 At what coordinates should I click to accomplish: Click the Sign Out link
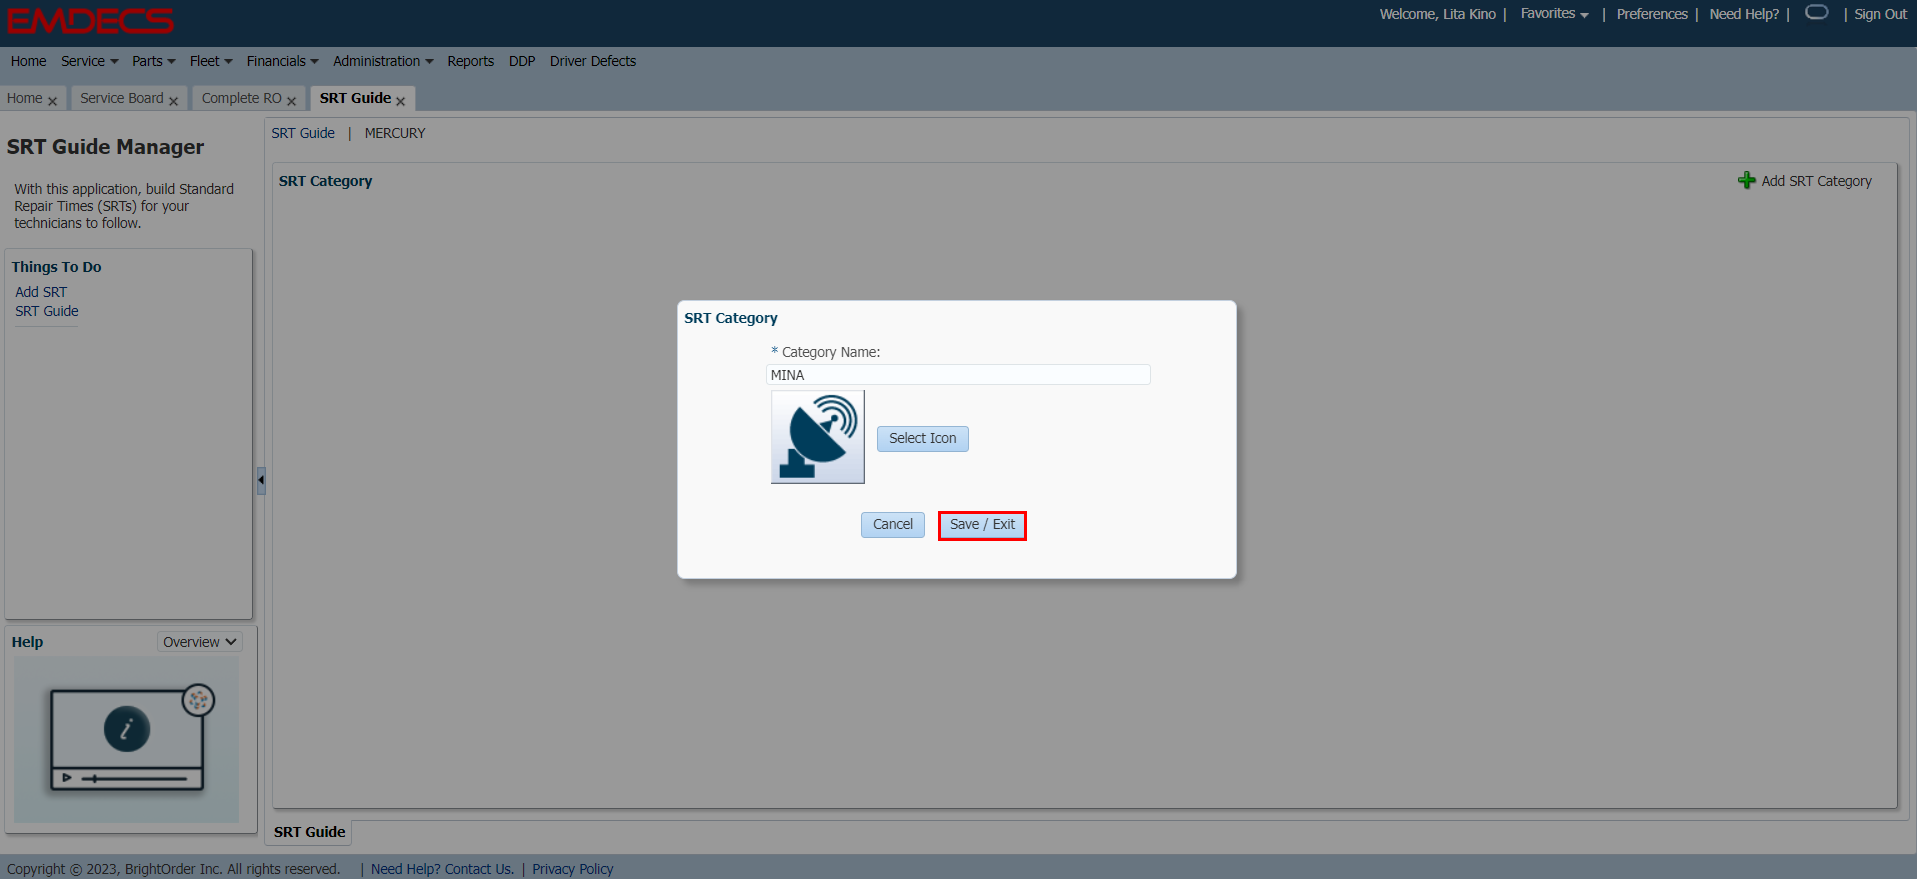pos(1880,14)
